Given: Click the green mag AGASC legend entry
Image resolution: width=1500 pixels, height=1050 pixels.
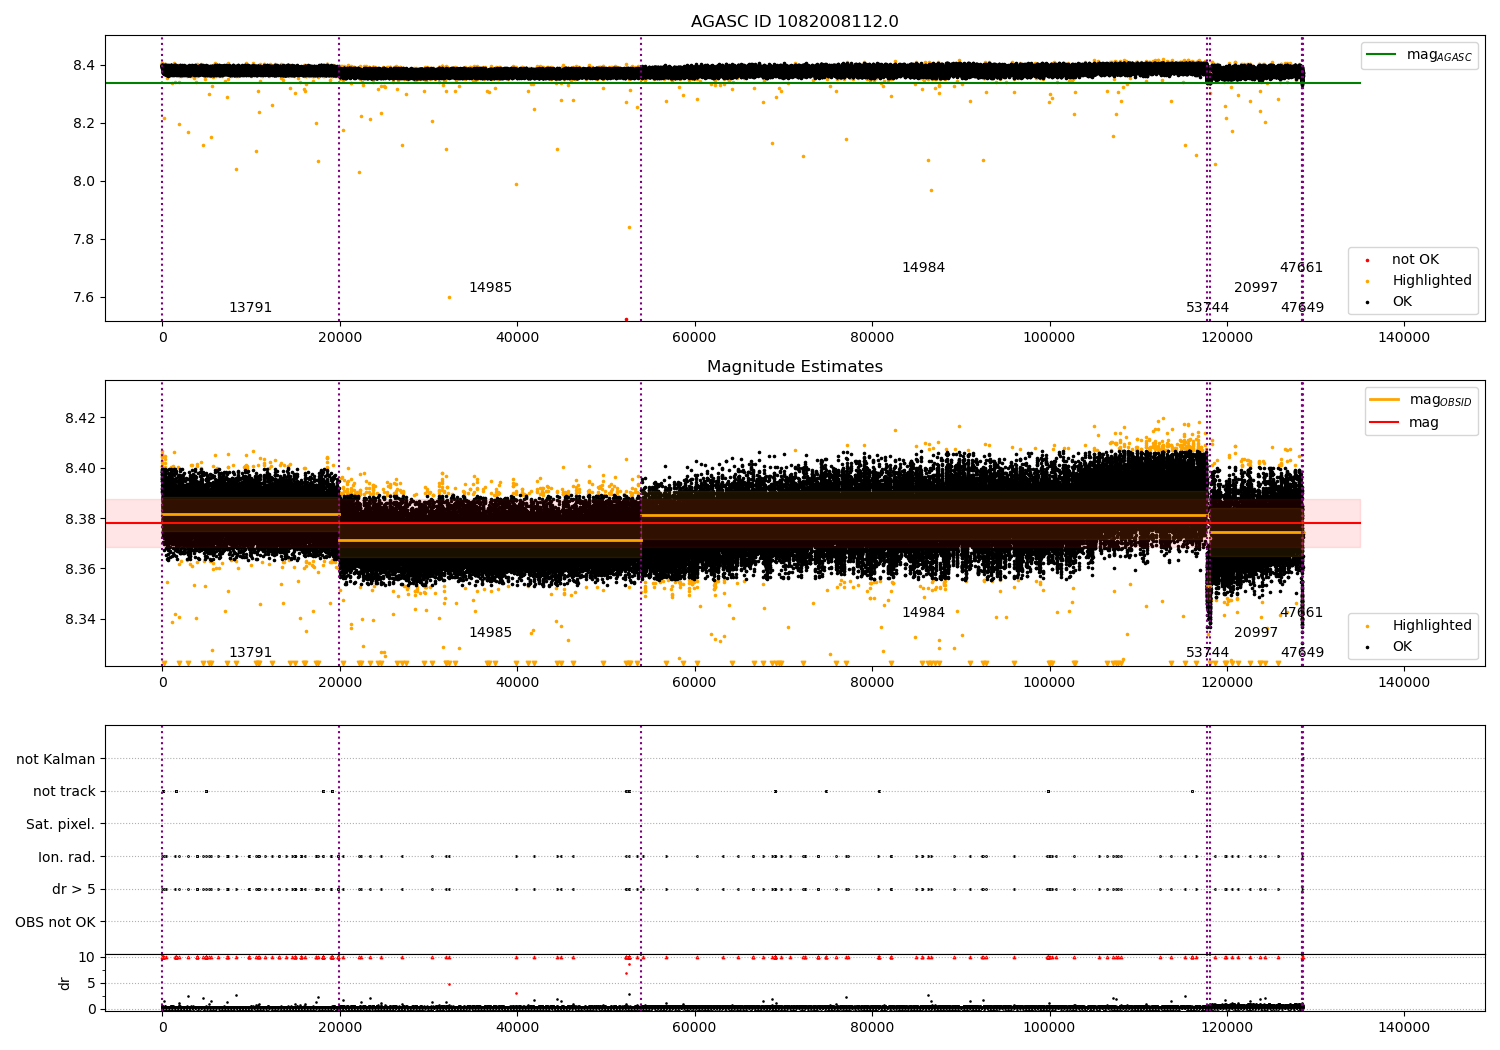Looking at the screenshot, I should [x=1419, y=55].
